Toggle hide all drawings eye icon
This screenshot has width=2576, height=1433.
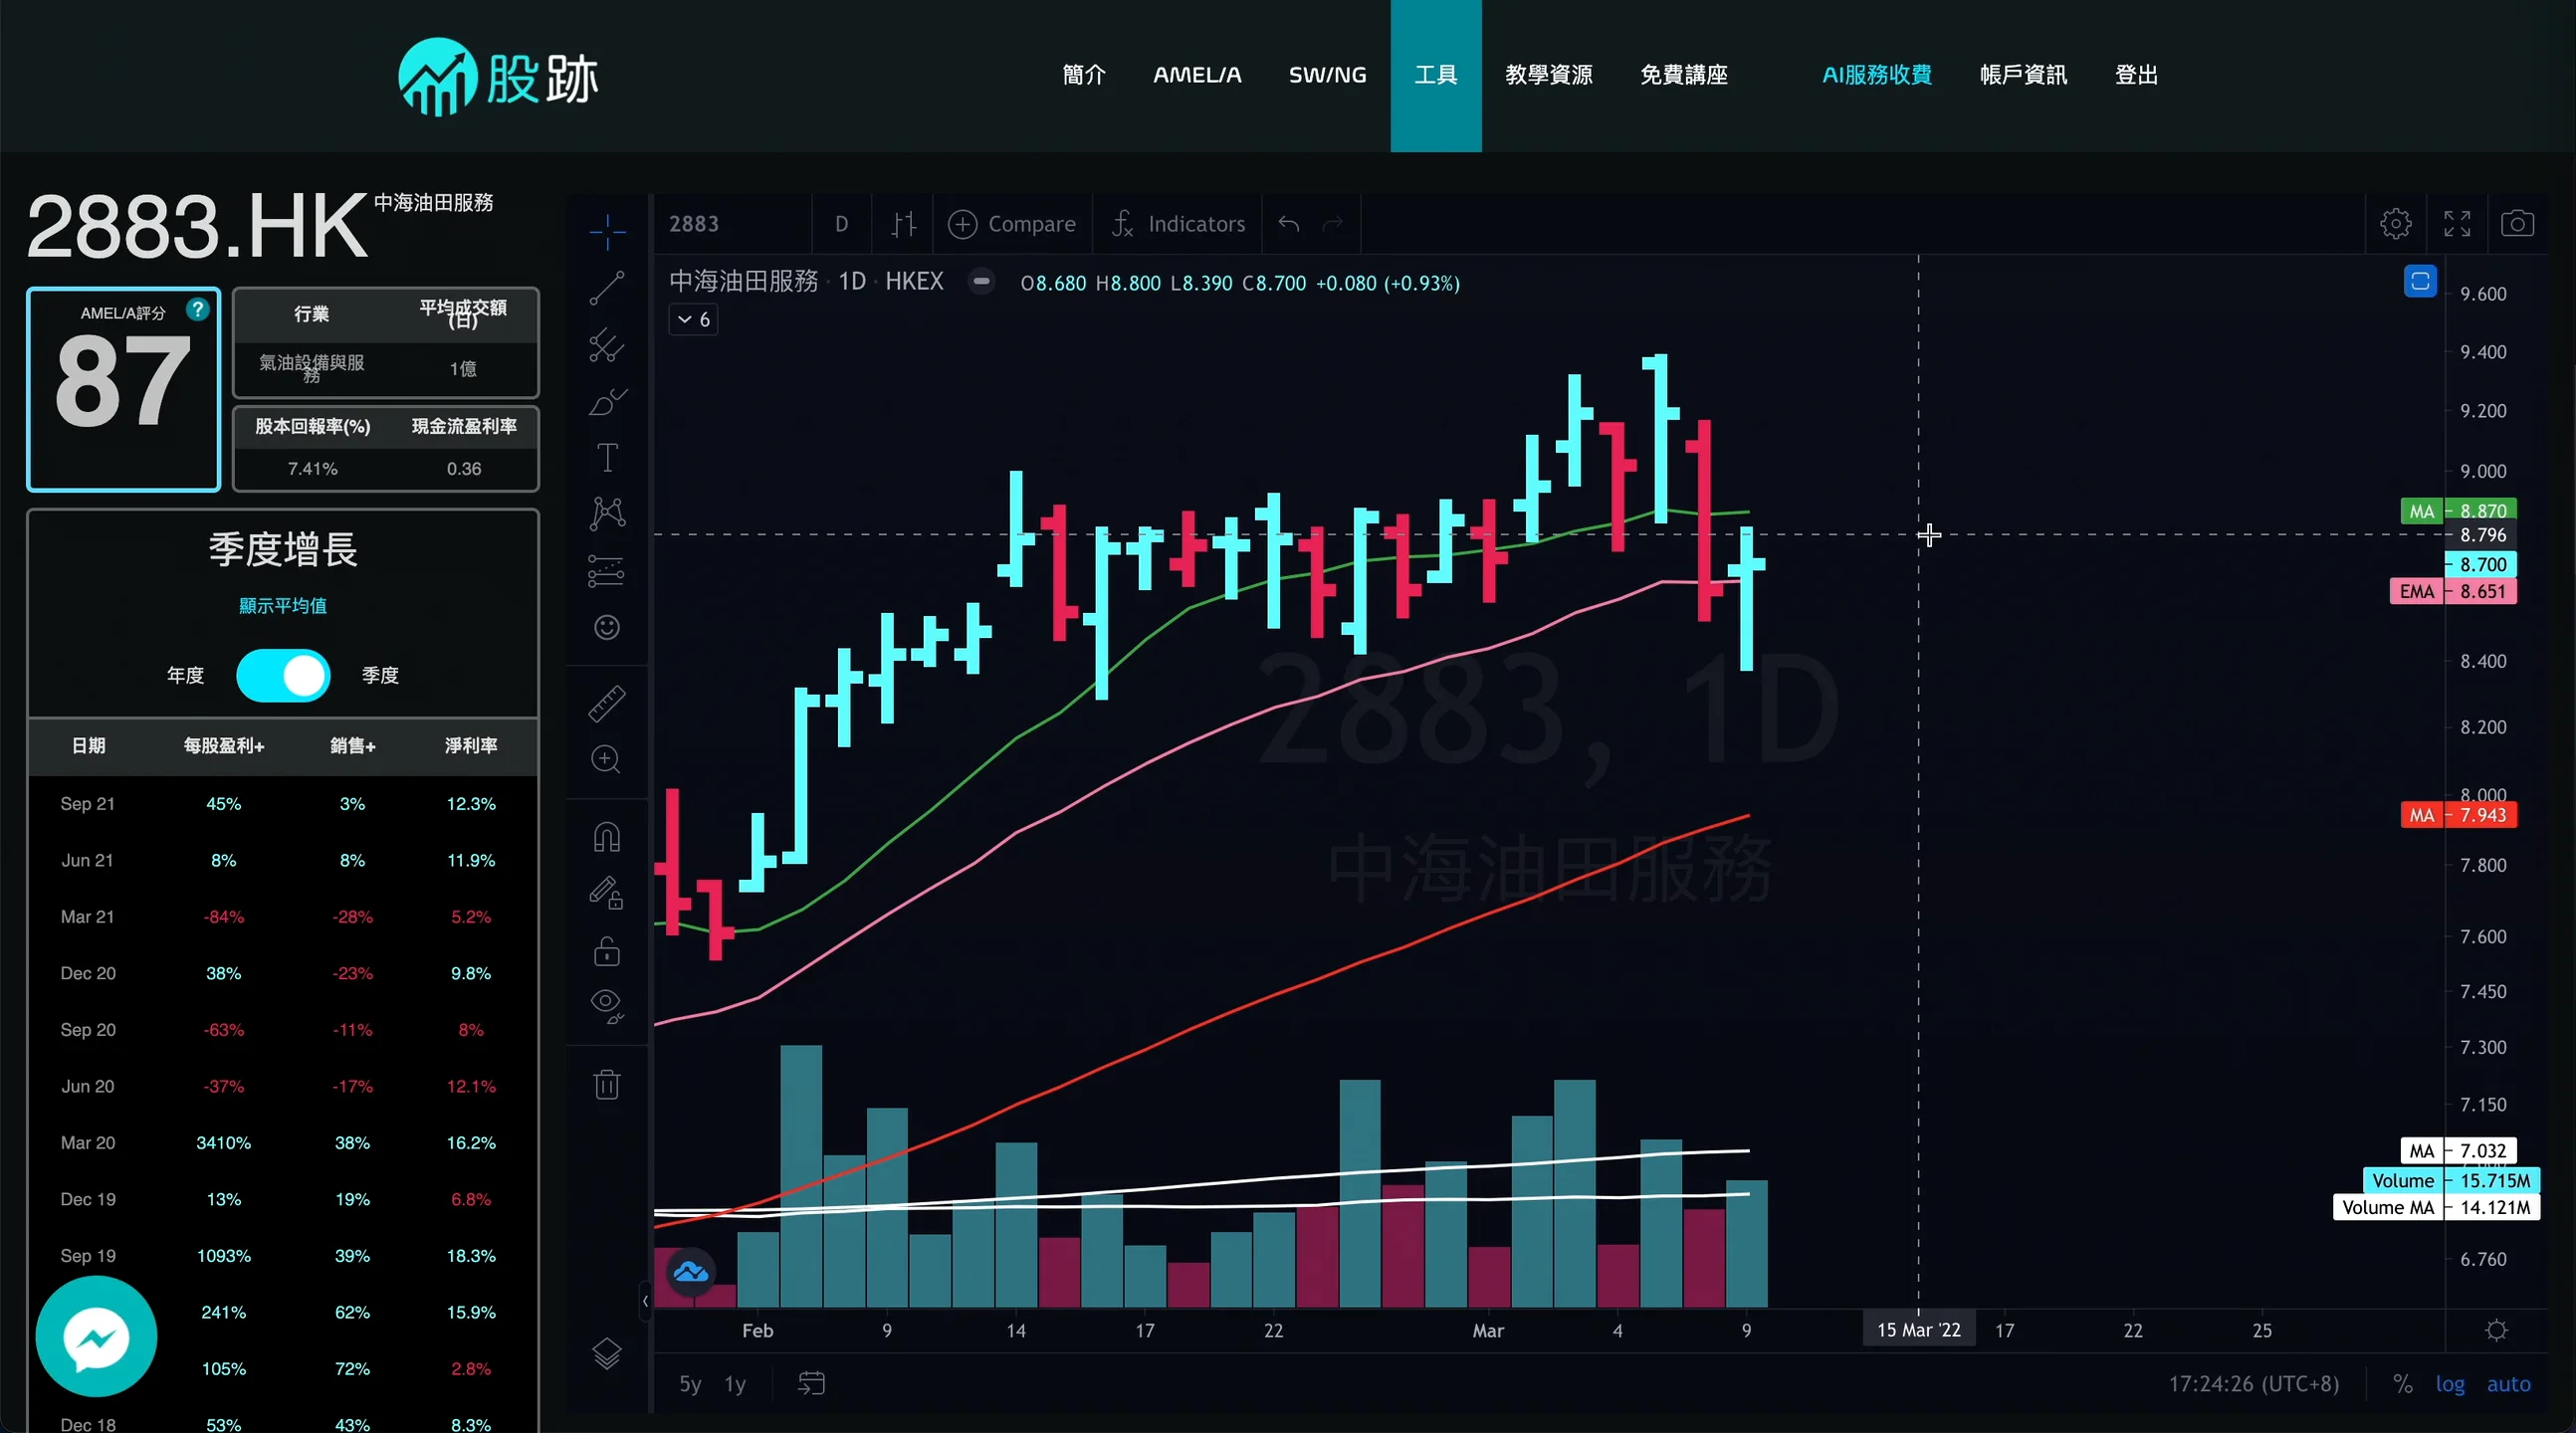(606, 1004)
